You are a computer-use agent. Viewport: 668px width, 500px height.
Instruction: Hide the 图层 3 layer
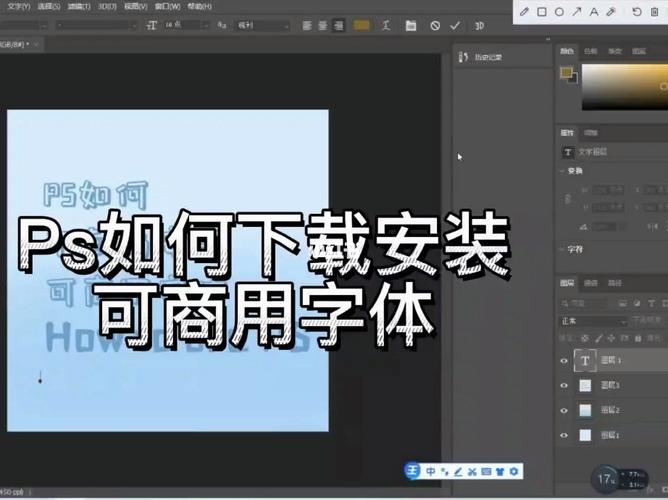point(564,385)
